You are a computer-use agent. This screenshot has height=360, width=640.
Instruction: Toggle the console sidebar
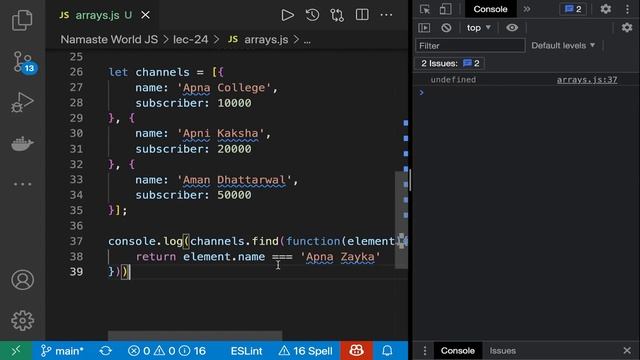(424, 28)
